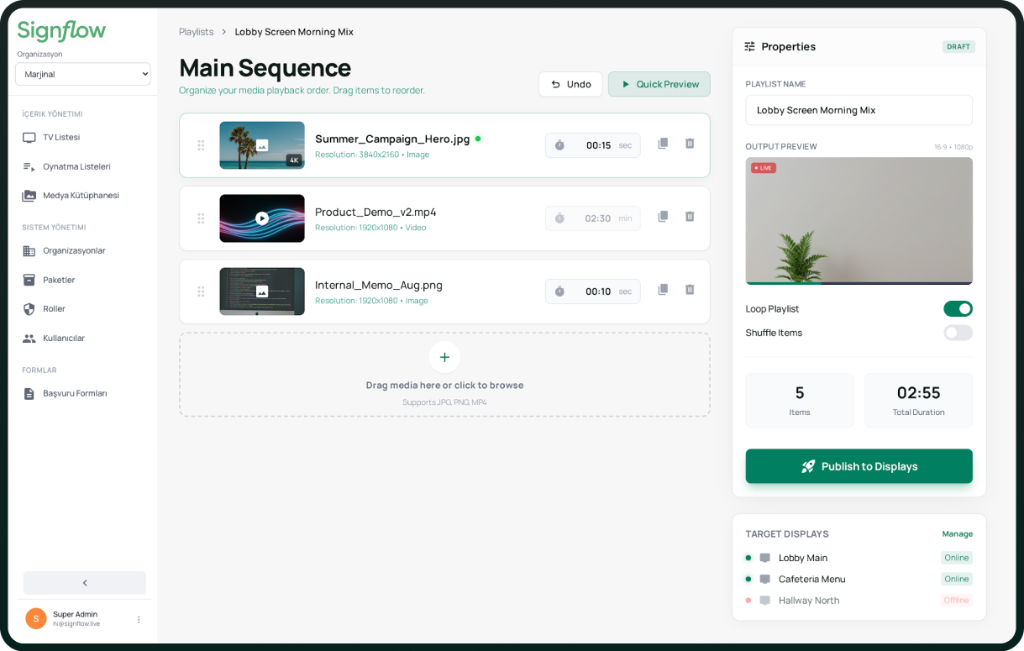Screen dimensions: 1024x651
Task: Click the Roller shield icon in sidebar
Action: (x=31, y=309)
